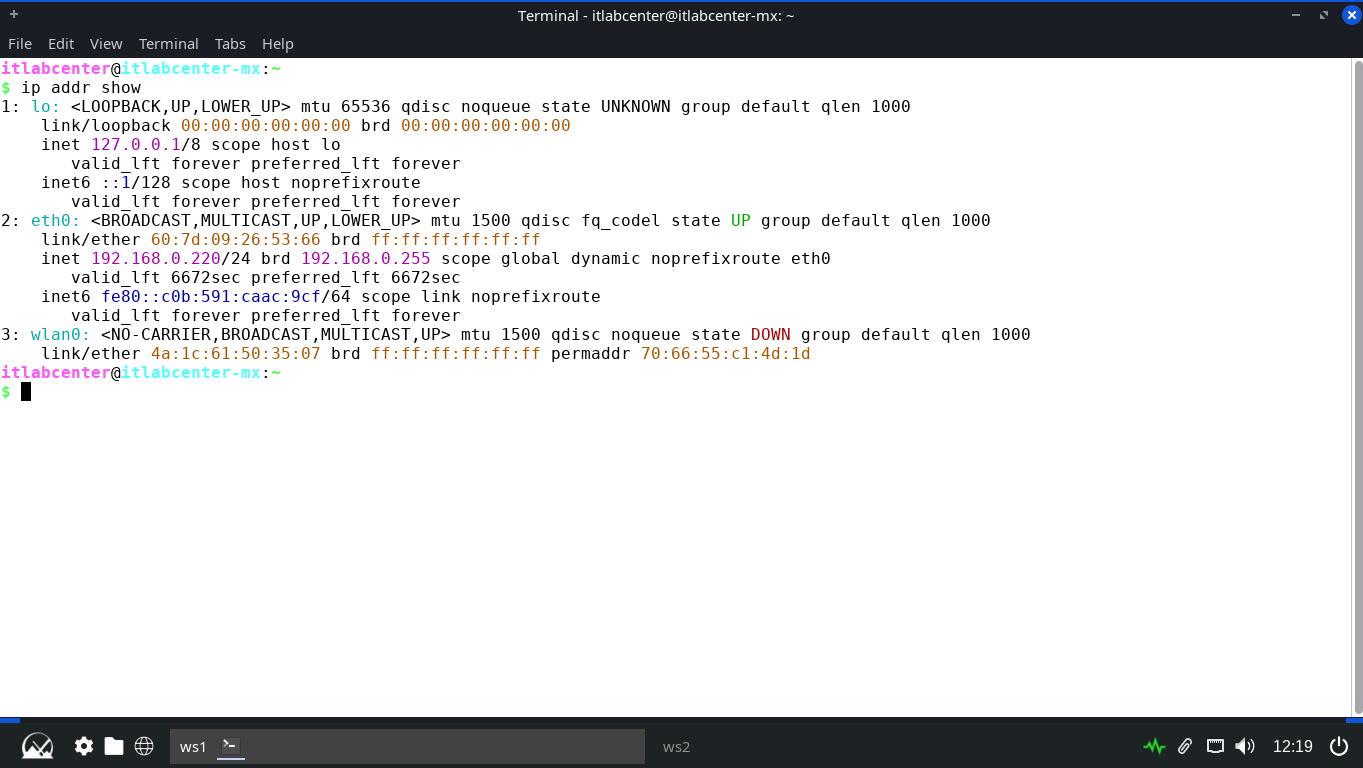Open the web browser globe icon
The height and width of the screenshot is (768, 1363).
pyautogui.click(x=144, y=746)
